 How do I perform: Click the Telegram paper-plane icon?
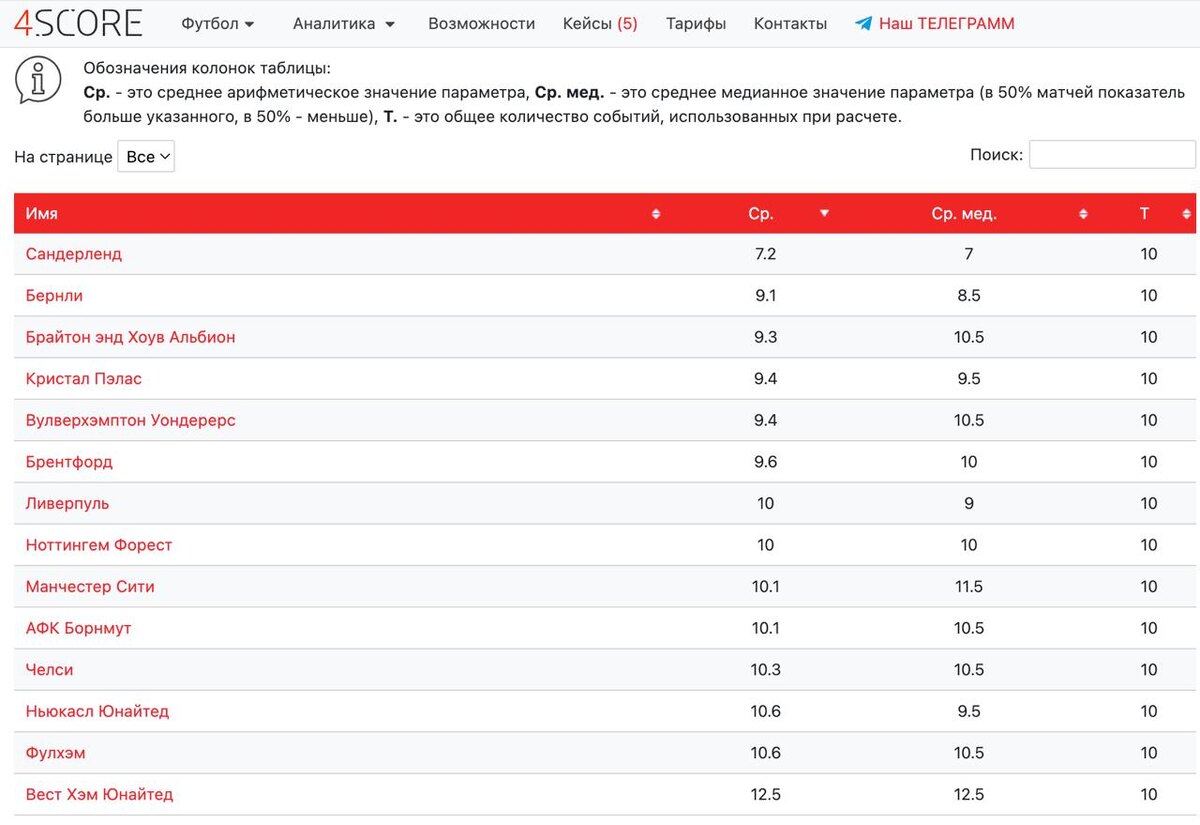point(863,24)
